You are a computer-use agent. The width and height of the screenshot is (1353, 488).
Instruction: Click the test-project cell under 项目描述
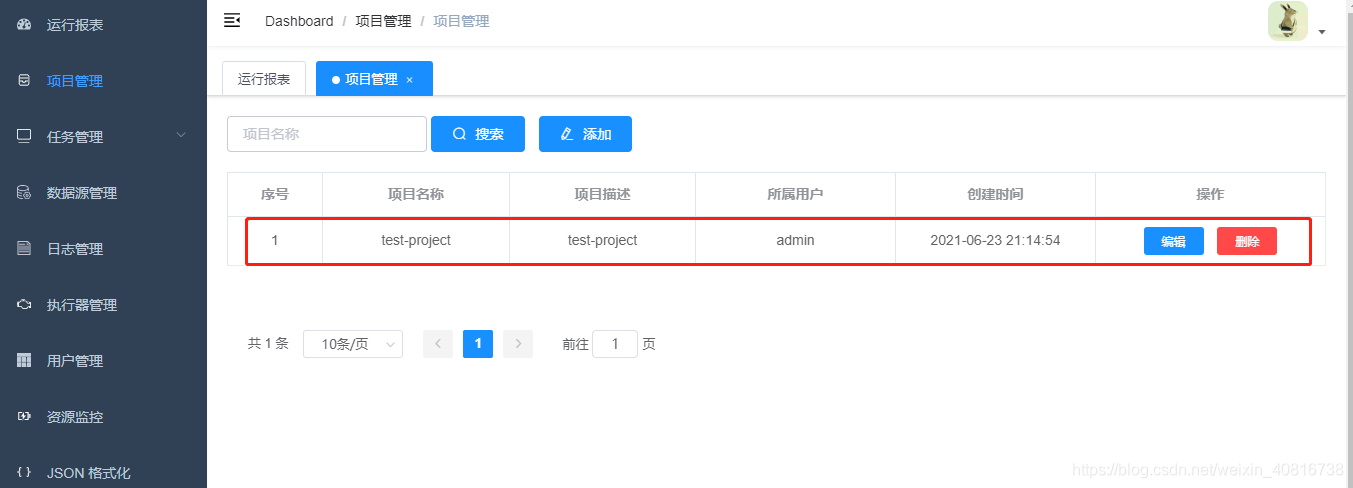(602, 241)
